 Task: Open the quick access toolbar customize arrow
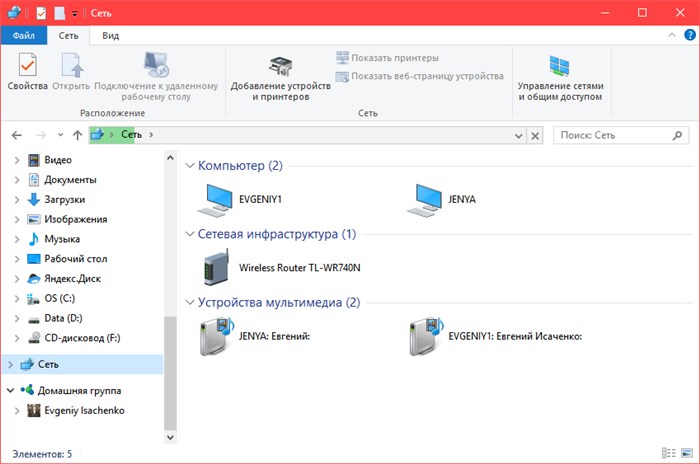[x=75, y=14]
